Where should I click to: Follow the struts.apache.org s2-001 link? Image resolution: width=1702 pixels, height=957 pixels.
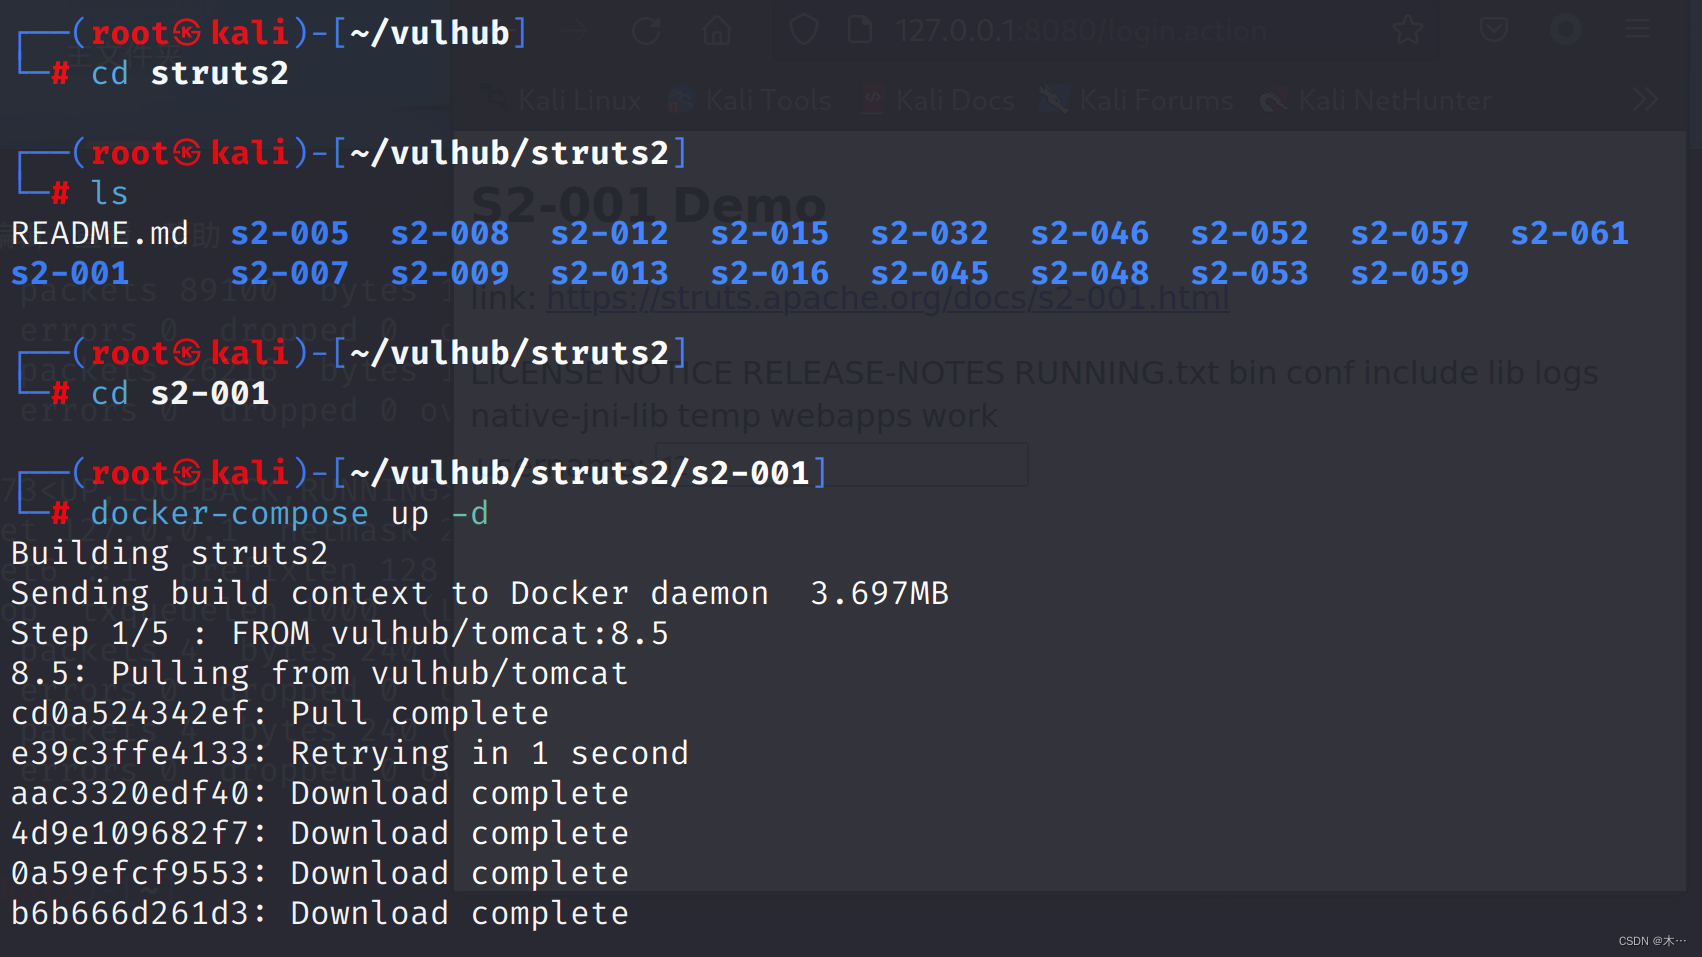888,298
